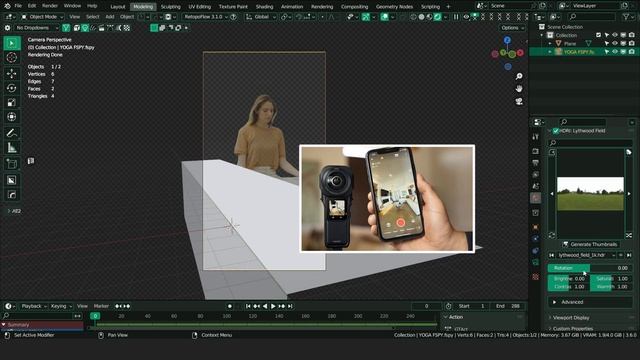Toggle viewport overlays button
Screen dimensions: 640x360
click(x=384, y=17)
